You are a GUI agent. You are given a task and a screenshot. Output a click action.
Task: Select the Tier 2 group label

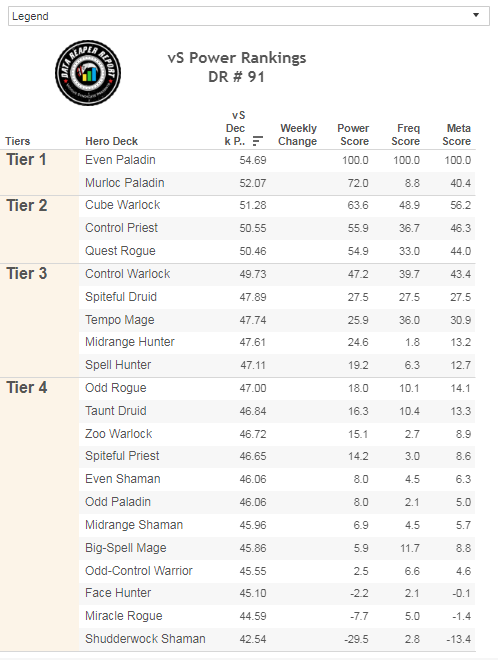point(27,206)
